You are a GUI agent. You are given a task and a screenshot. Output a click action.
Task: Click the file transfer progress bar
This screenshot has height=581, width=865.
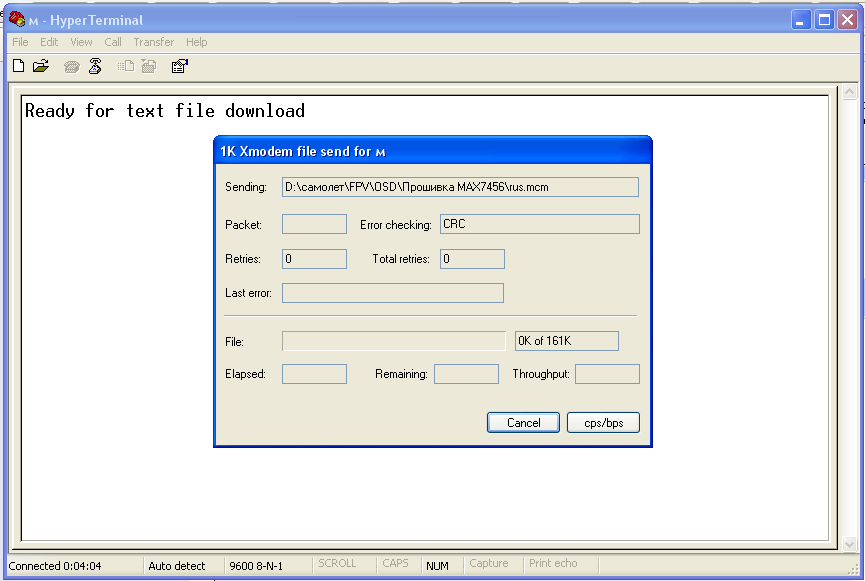(394, 341)
